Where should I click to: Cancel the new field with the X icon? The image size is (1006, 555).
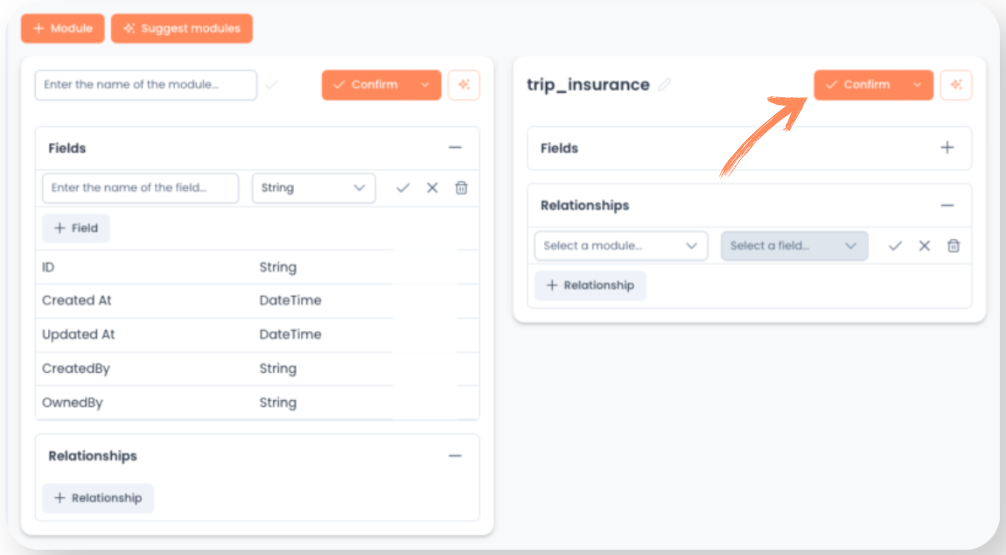[432, 188]
